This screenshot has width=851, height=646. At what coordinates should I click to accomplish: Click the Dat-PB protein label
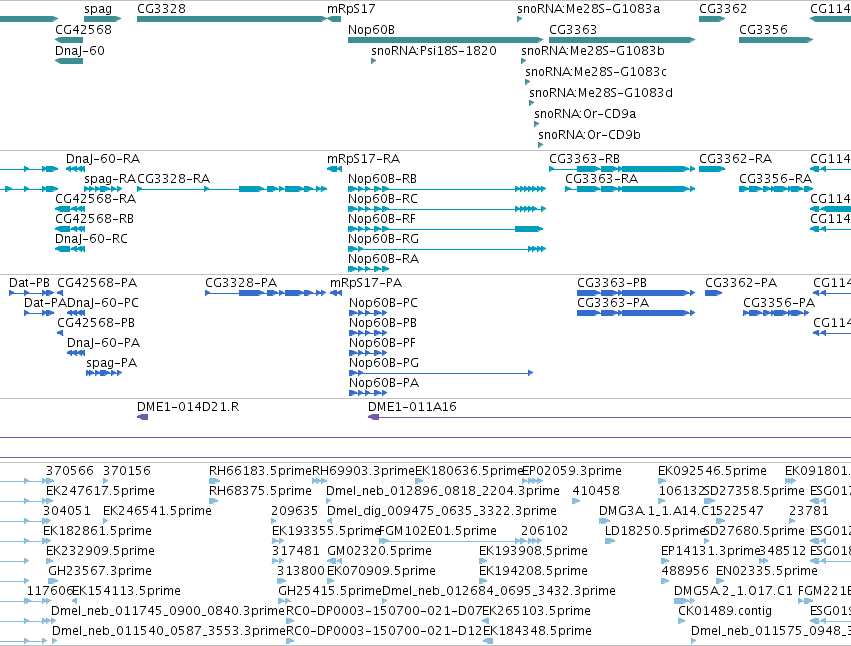tap(29, 283)
